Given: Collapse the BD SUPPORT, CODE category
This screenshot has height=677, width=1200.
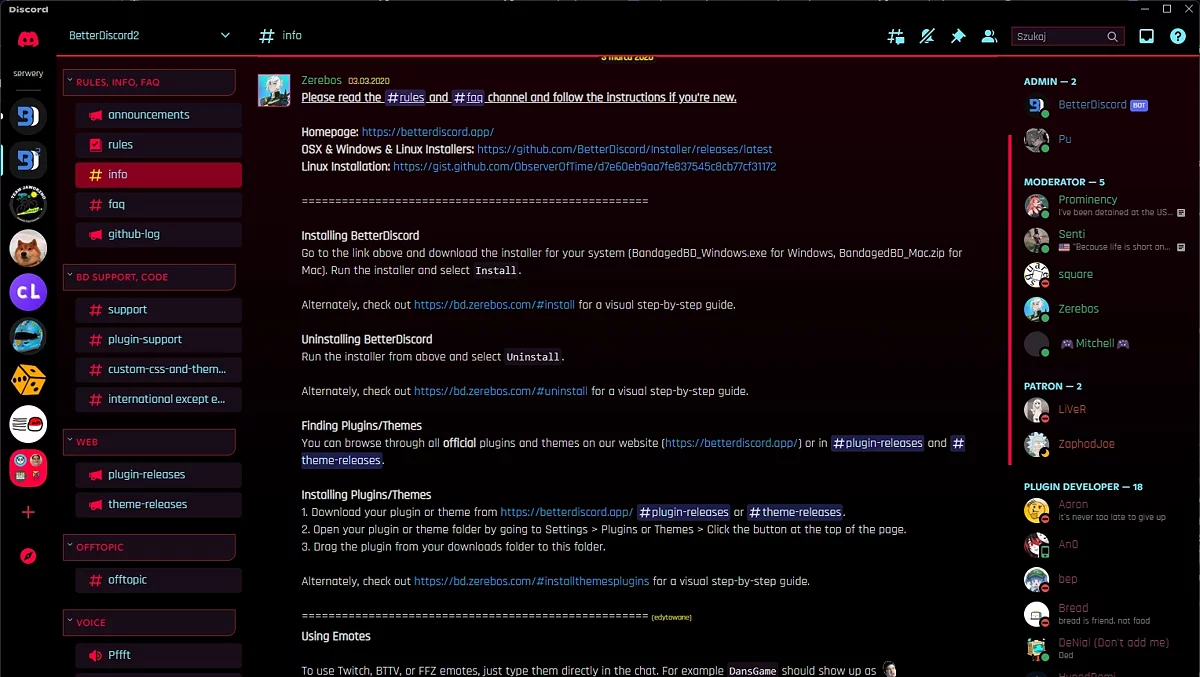Looking at the screenshot, I should tap(148, 277).
